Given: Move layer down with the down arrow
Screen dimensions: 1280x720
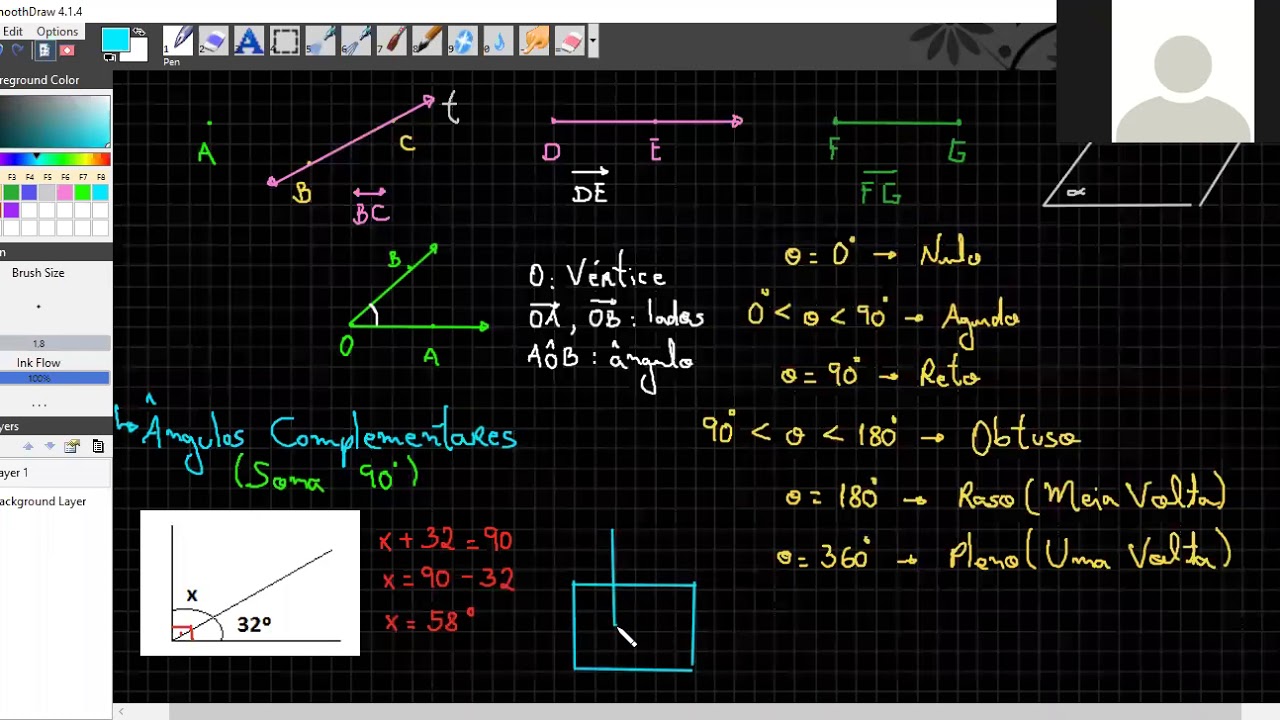Looking at the screenshot, I should (x=50, y=446).
